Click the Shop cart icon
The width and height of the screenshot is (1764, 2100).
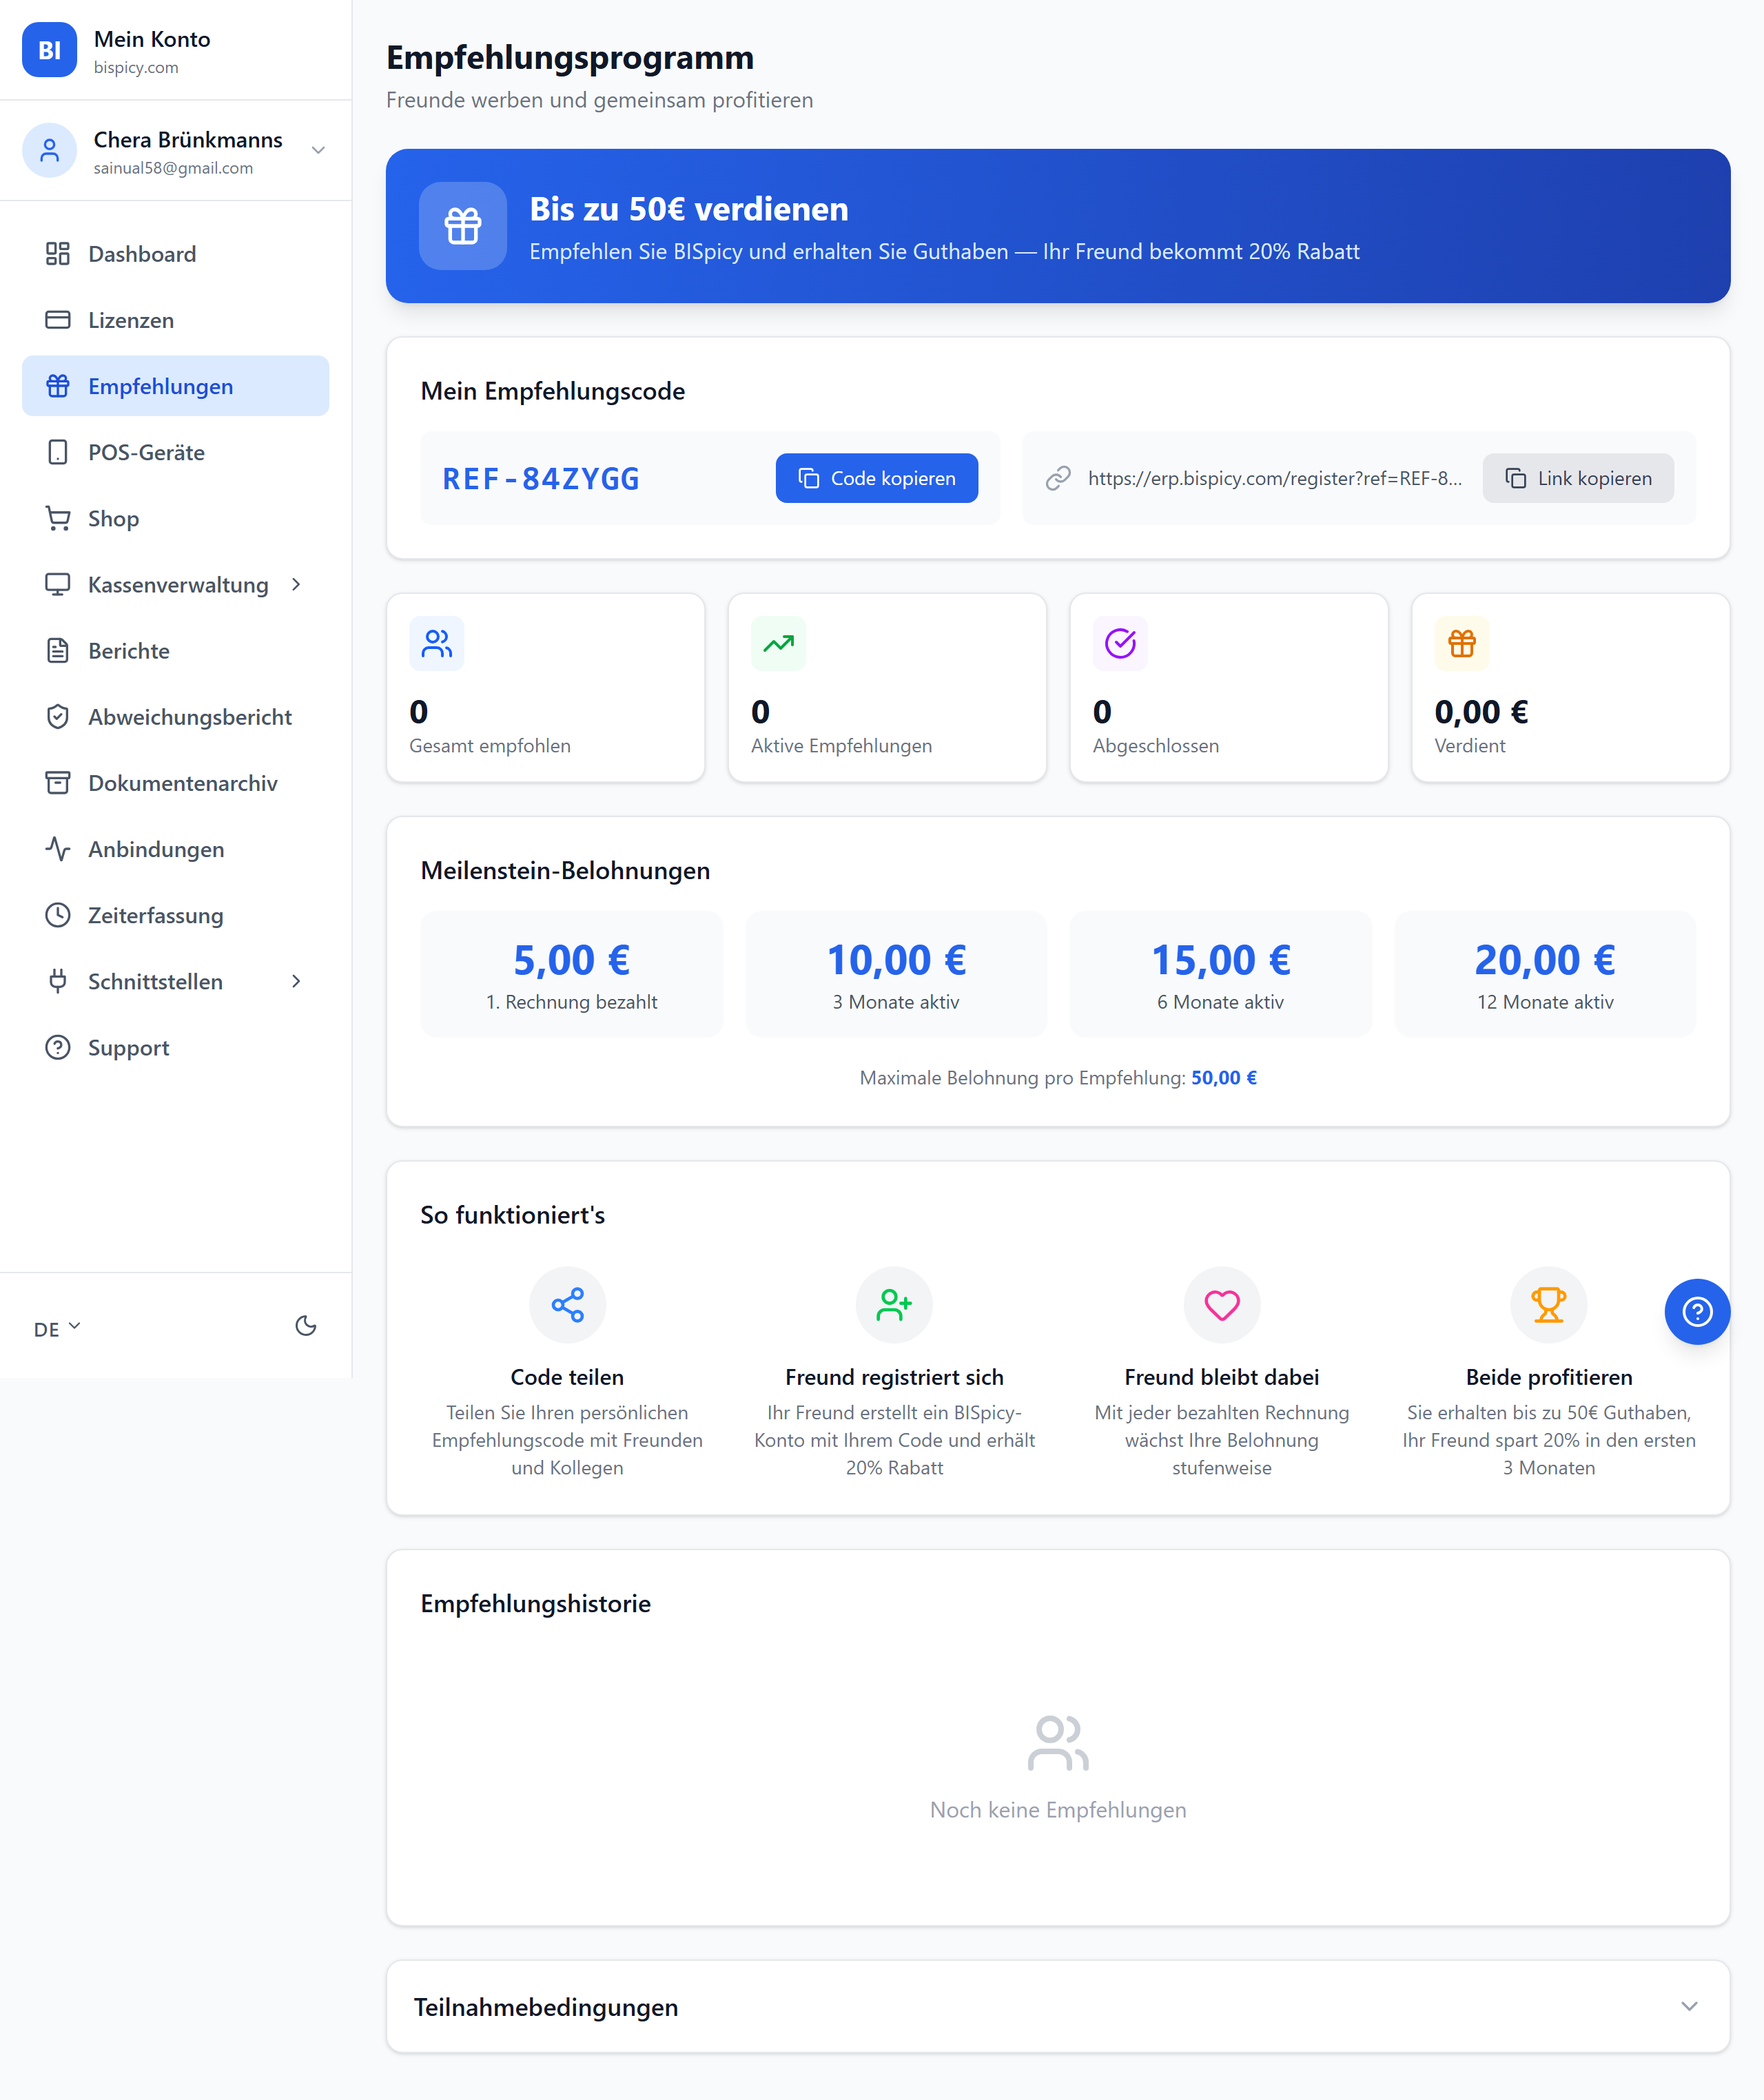58,518
